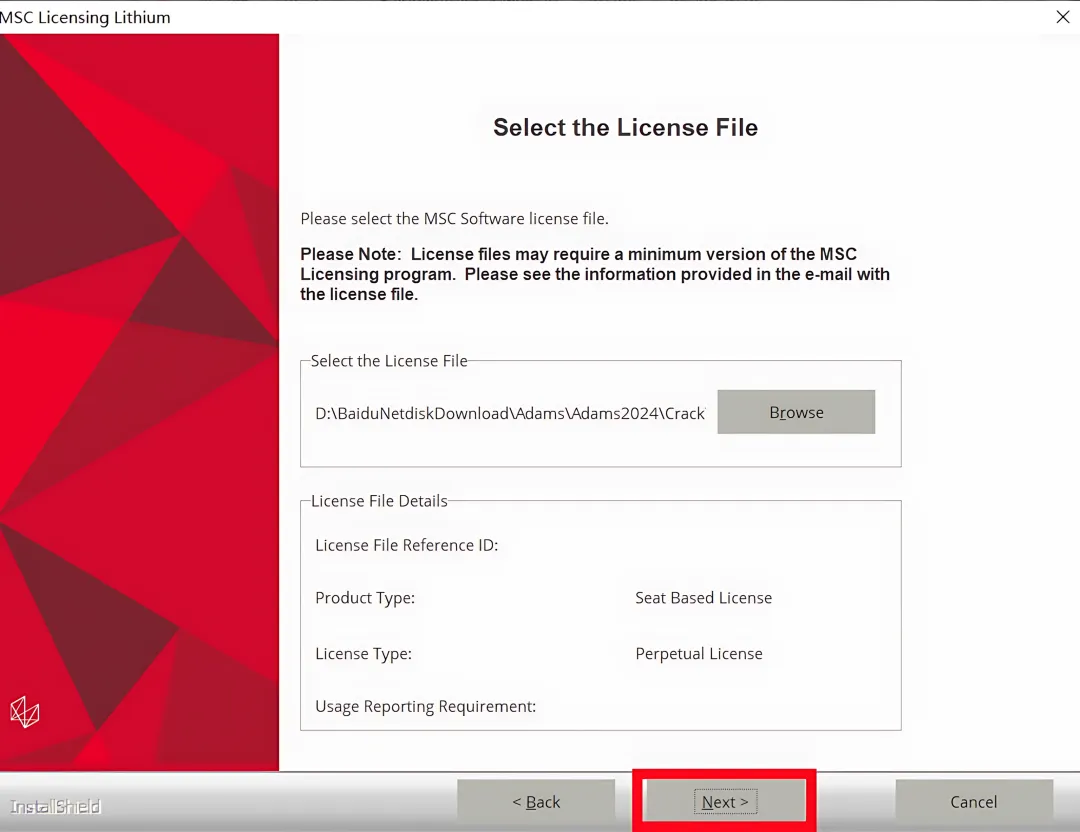
Task: Click the 'License Type:' label
Action: (363, 654)
